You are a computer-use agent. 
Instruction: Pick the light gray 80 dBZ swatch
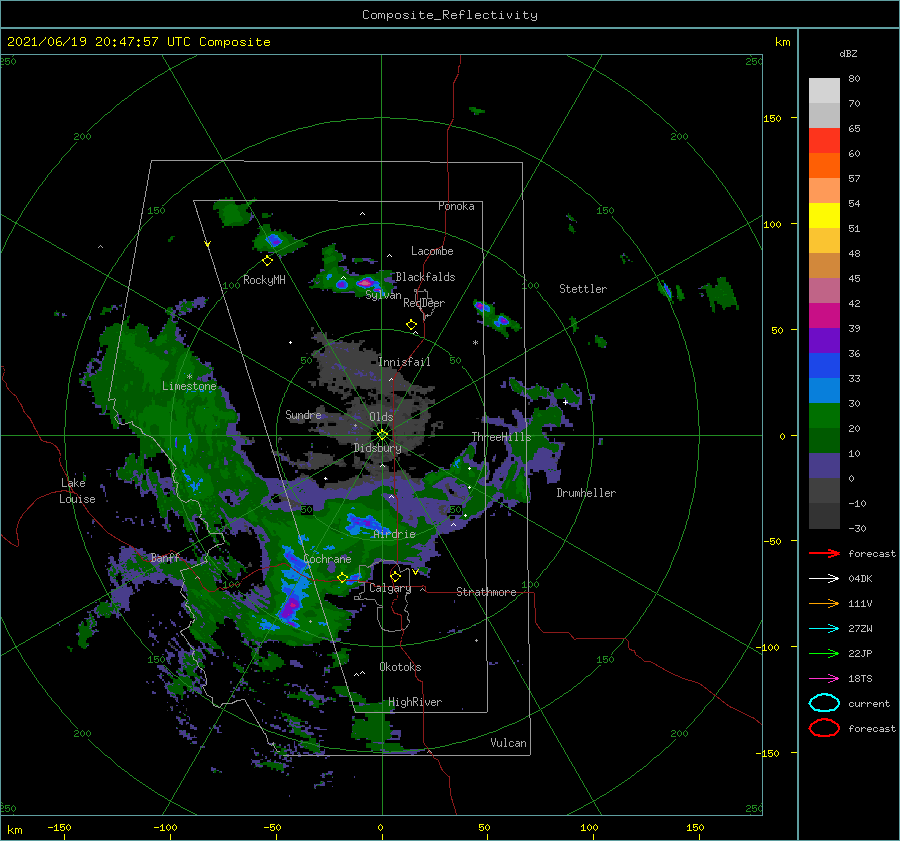824,90
